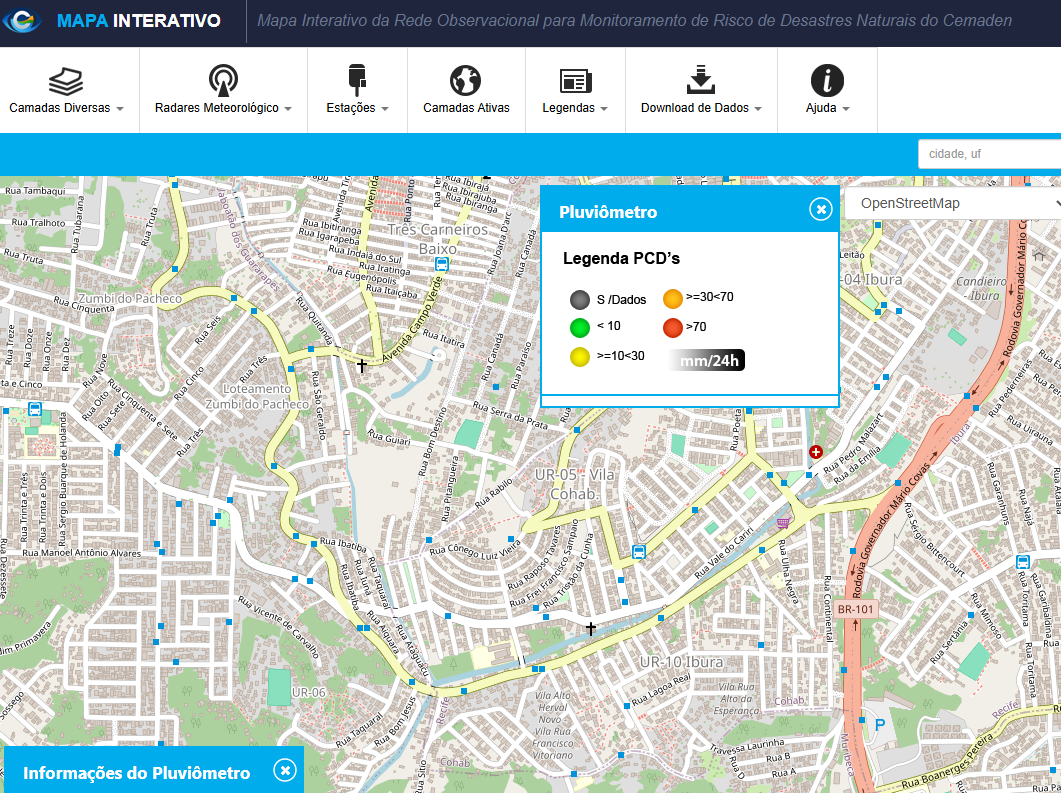Click the orange >=30<70 legend swatch
The height and width of the screenshot is (793, 1061).
pyautogui.click(x=673, y=298)
